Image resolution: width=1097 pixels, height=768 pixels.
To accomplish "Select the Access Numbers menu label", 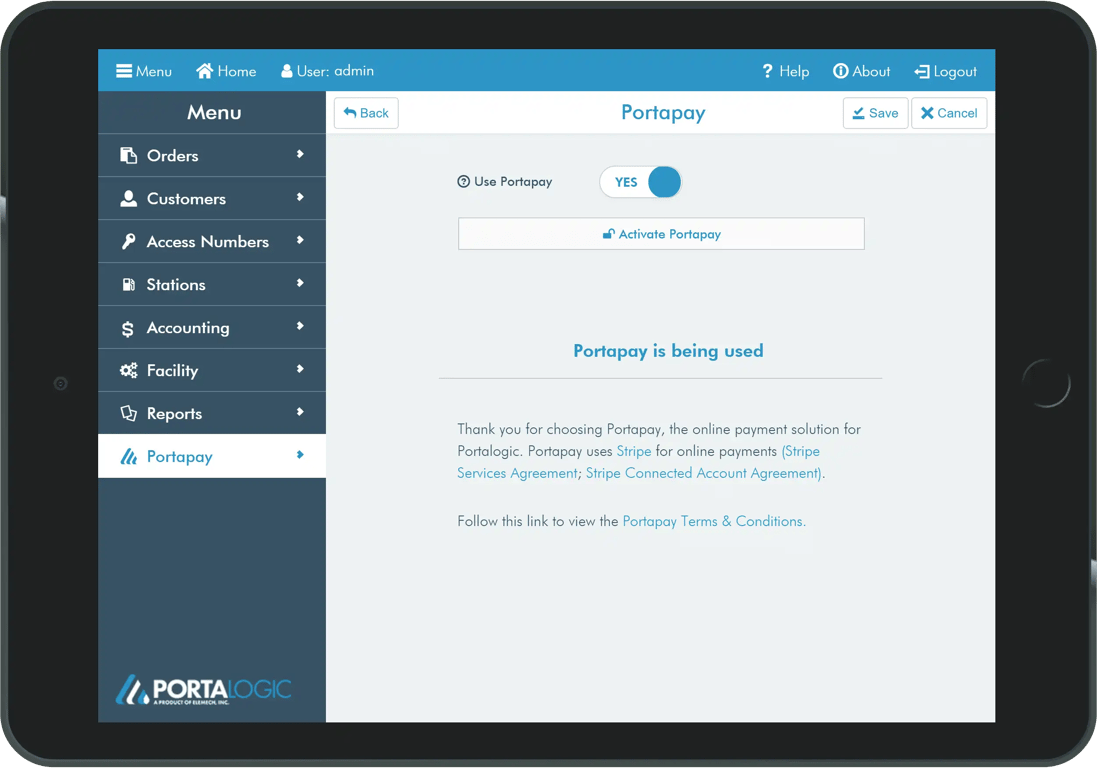I will (208, 241).
